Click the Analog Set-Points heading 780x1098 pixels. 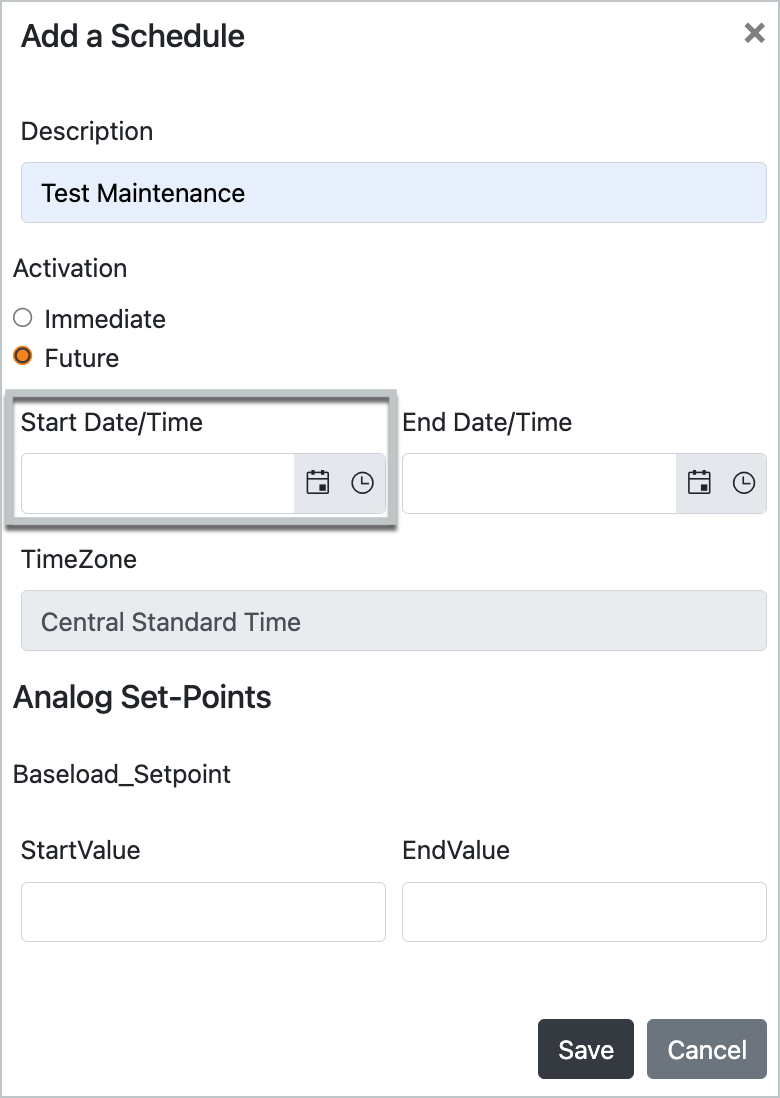point(141,697)
